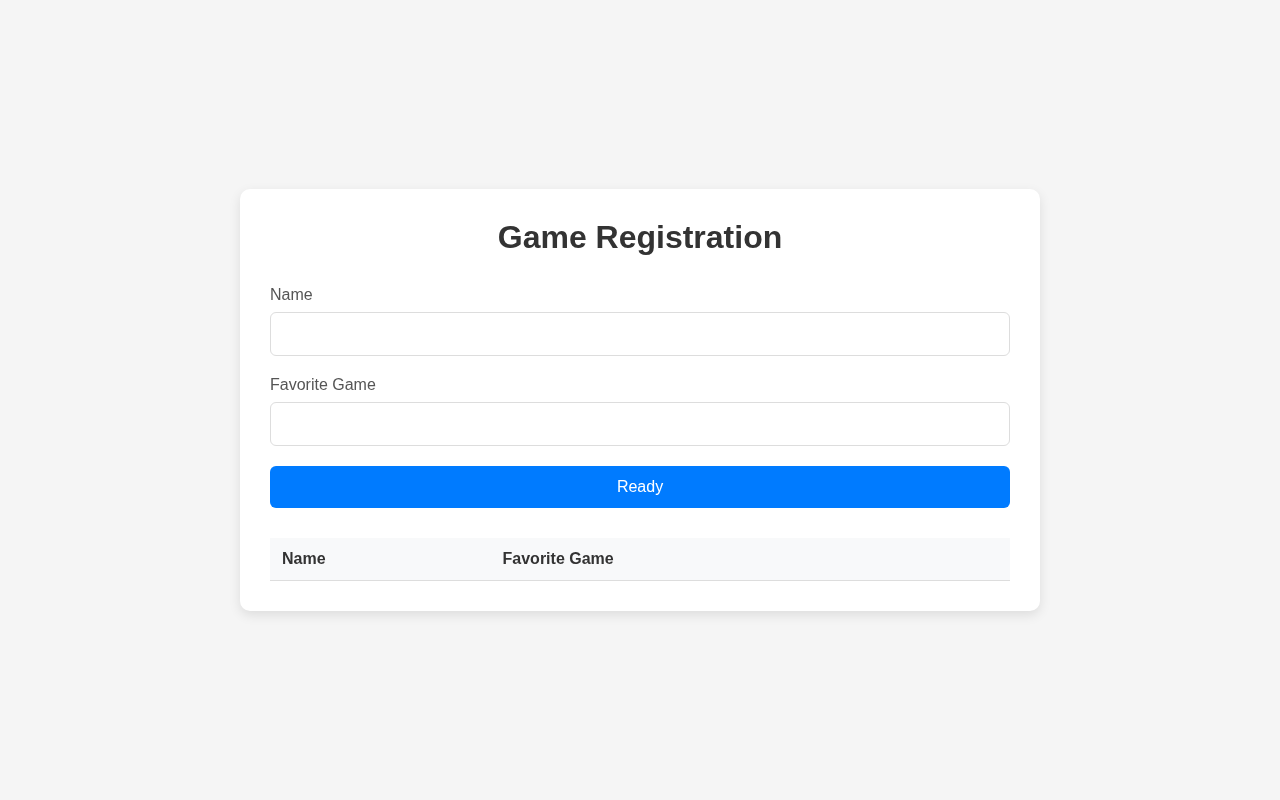Select the Favorite Game column header

pos(558,559)
